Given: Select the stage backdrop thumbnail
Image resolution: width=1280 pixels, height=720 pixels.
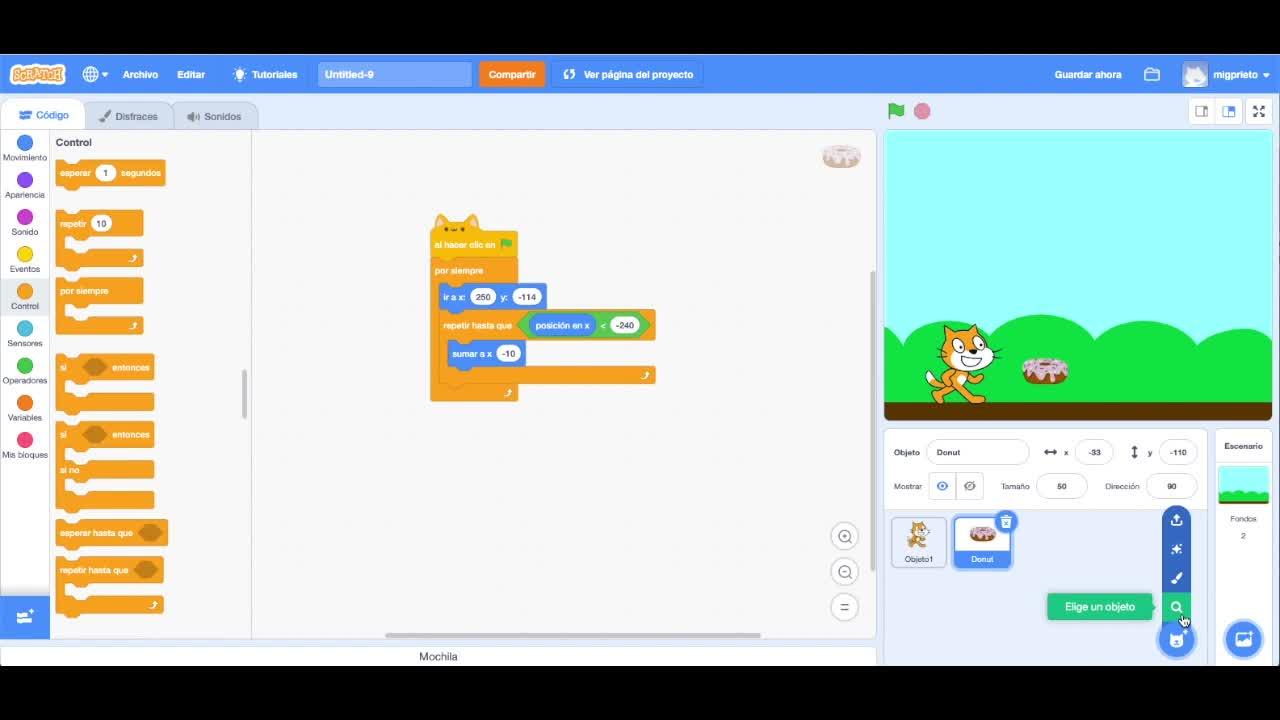Looking at the screenshot, I should [1243, 486].
